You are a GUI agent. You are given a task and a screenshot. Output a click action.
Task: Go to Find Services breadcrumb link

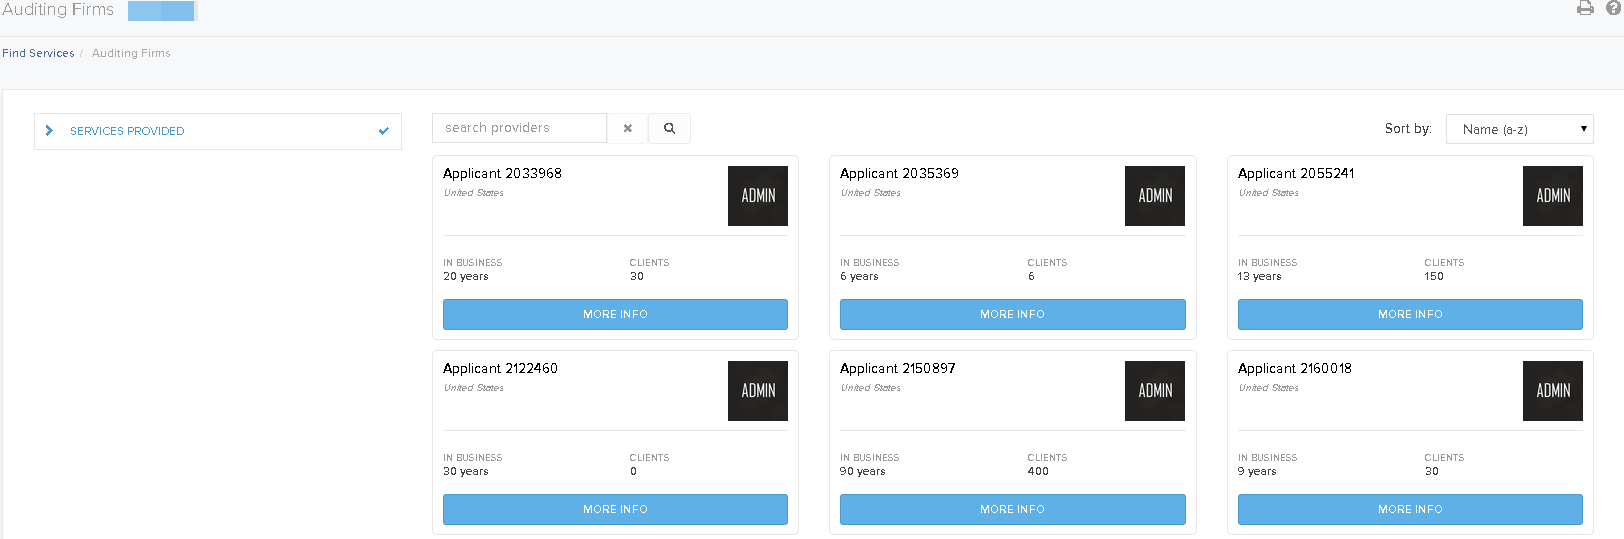coord(38,53)
